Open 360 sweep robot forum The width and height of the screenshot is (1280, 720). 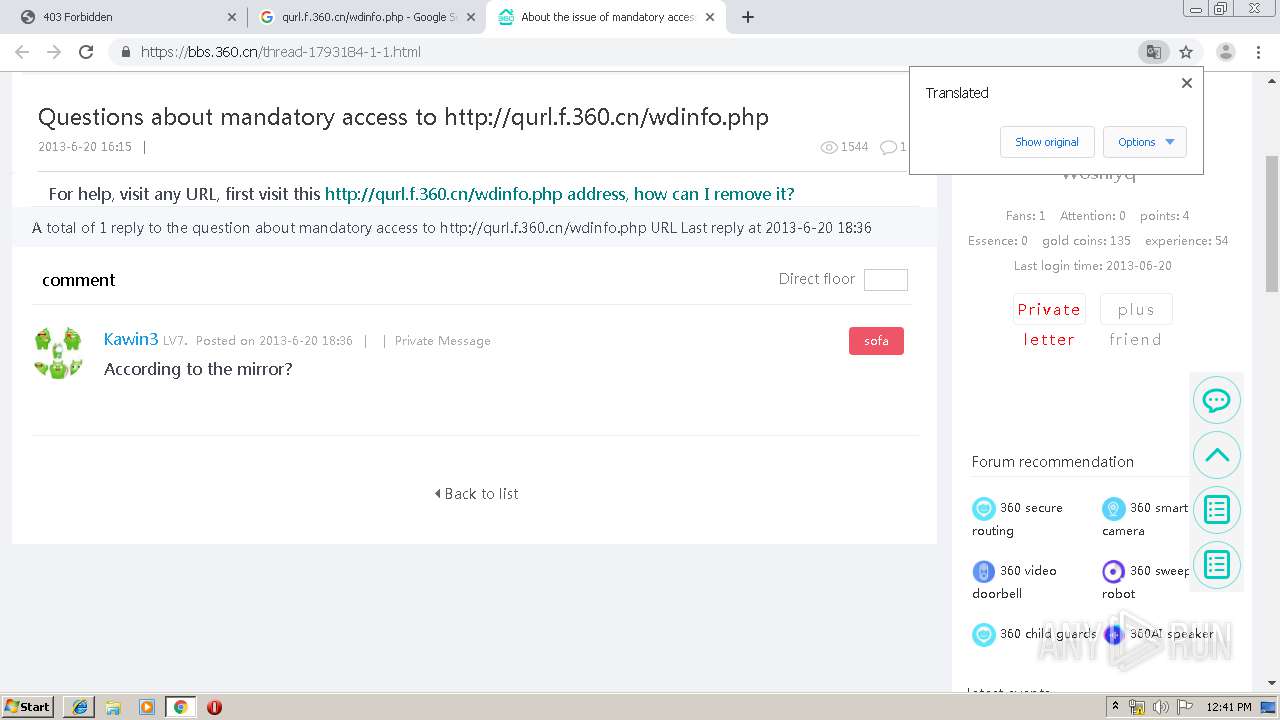[x=1146, y=581]
